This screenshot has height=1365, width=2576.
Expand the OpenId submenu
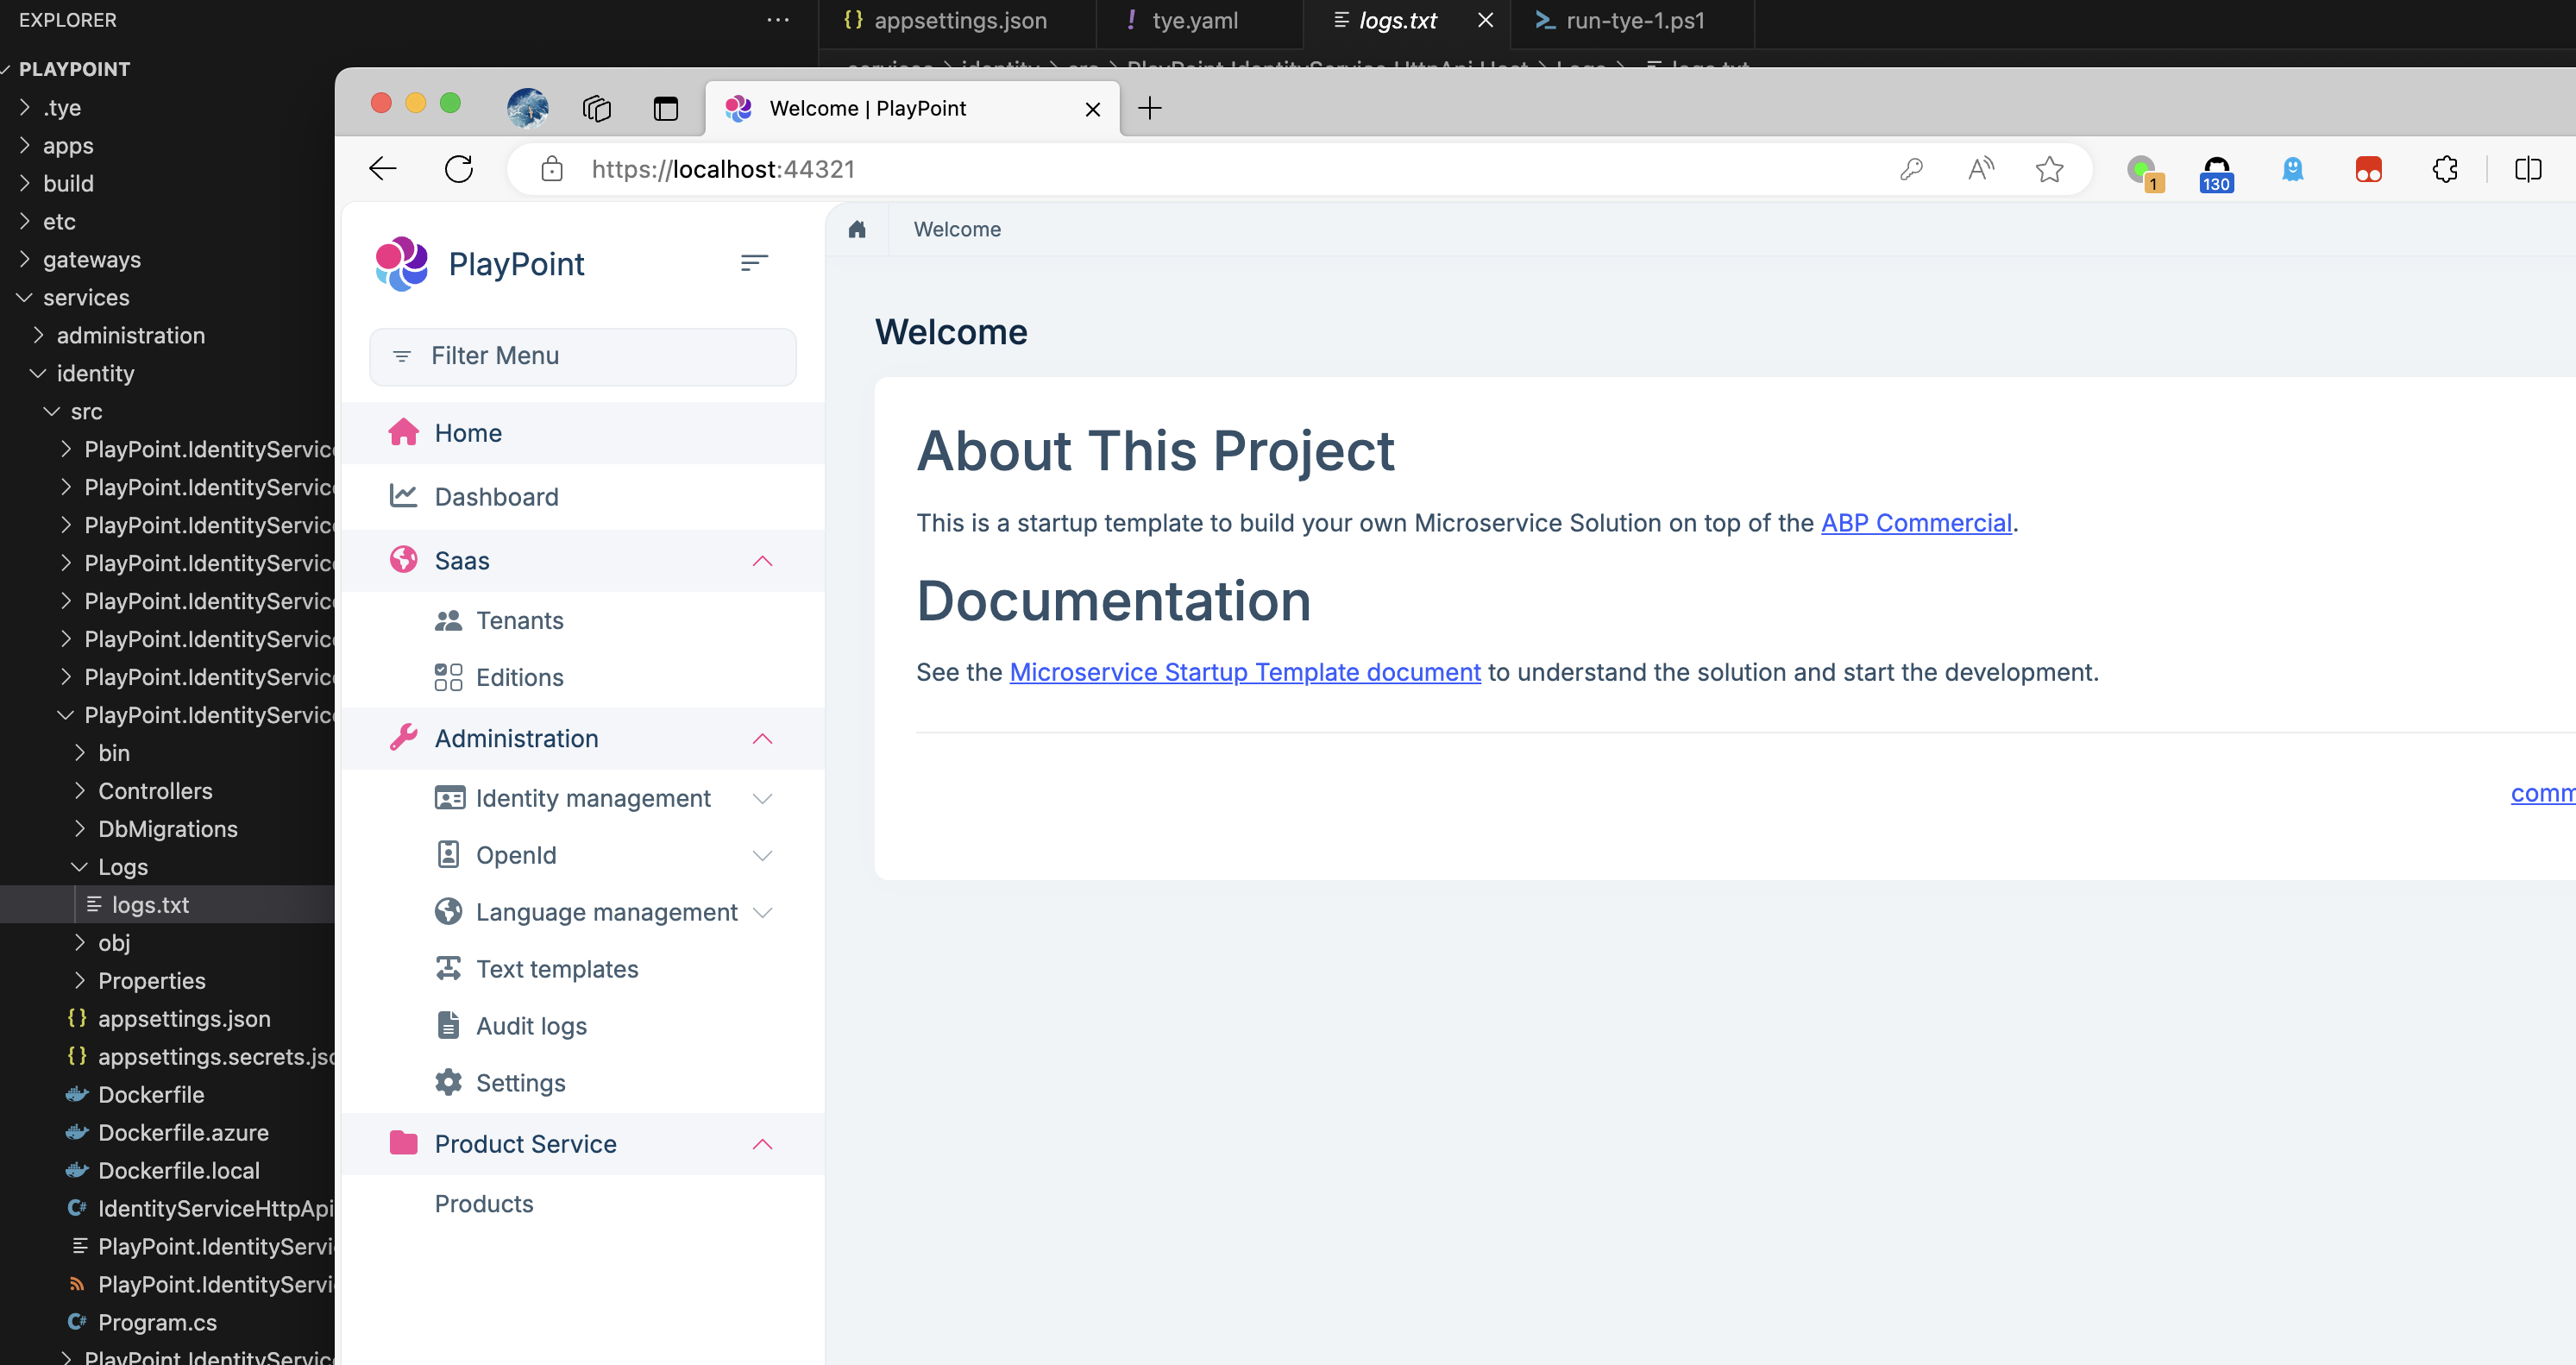(762, 856)
